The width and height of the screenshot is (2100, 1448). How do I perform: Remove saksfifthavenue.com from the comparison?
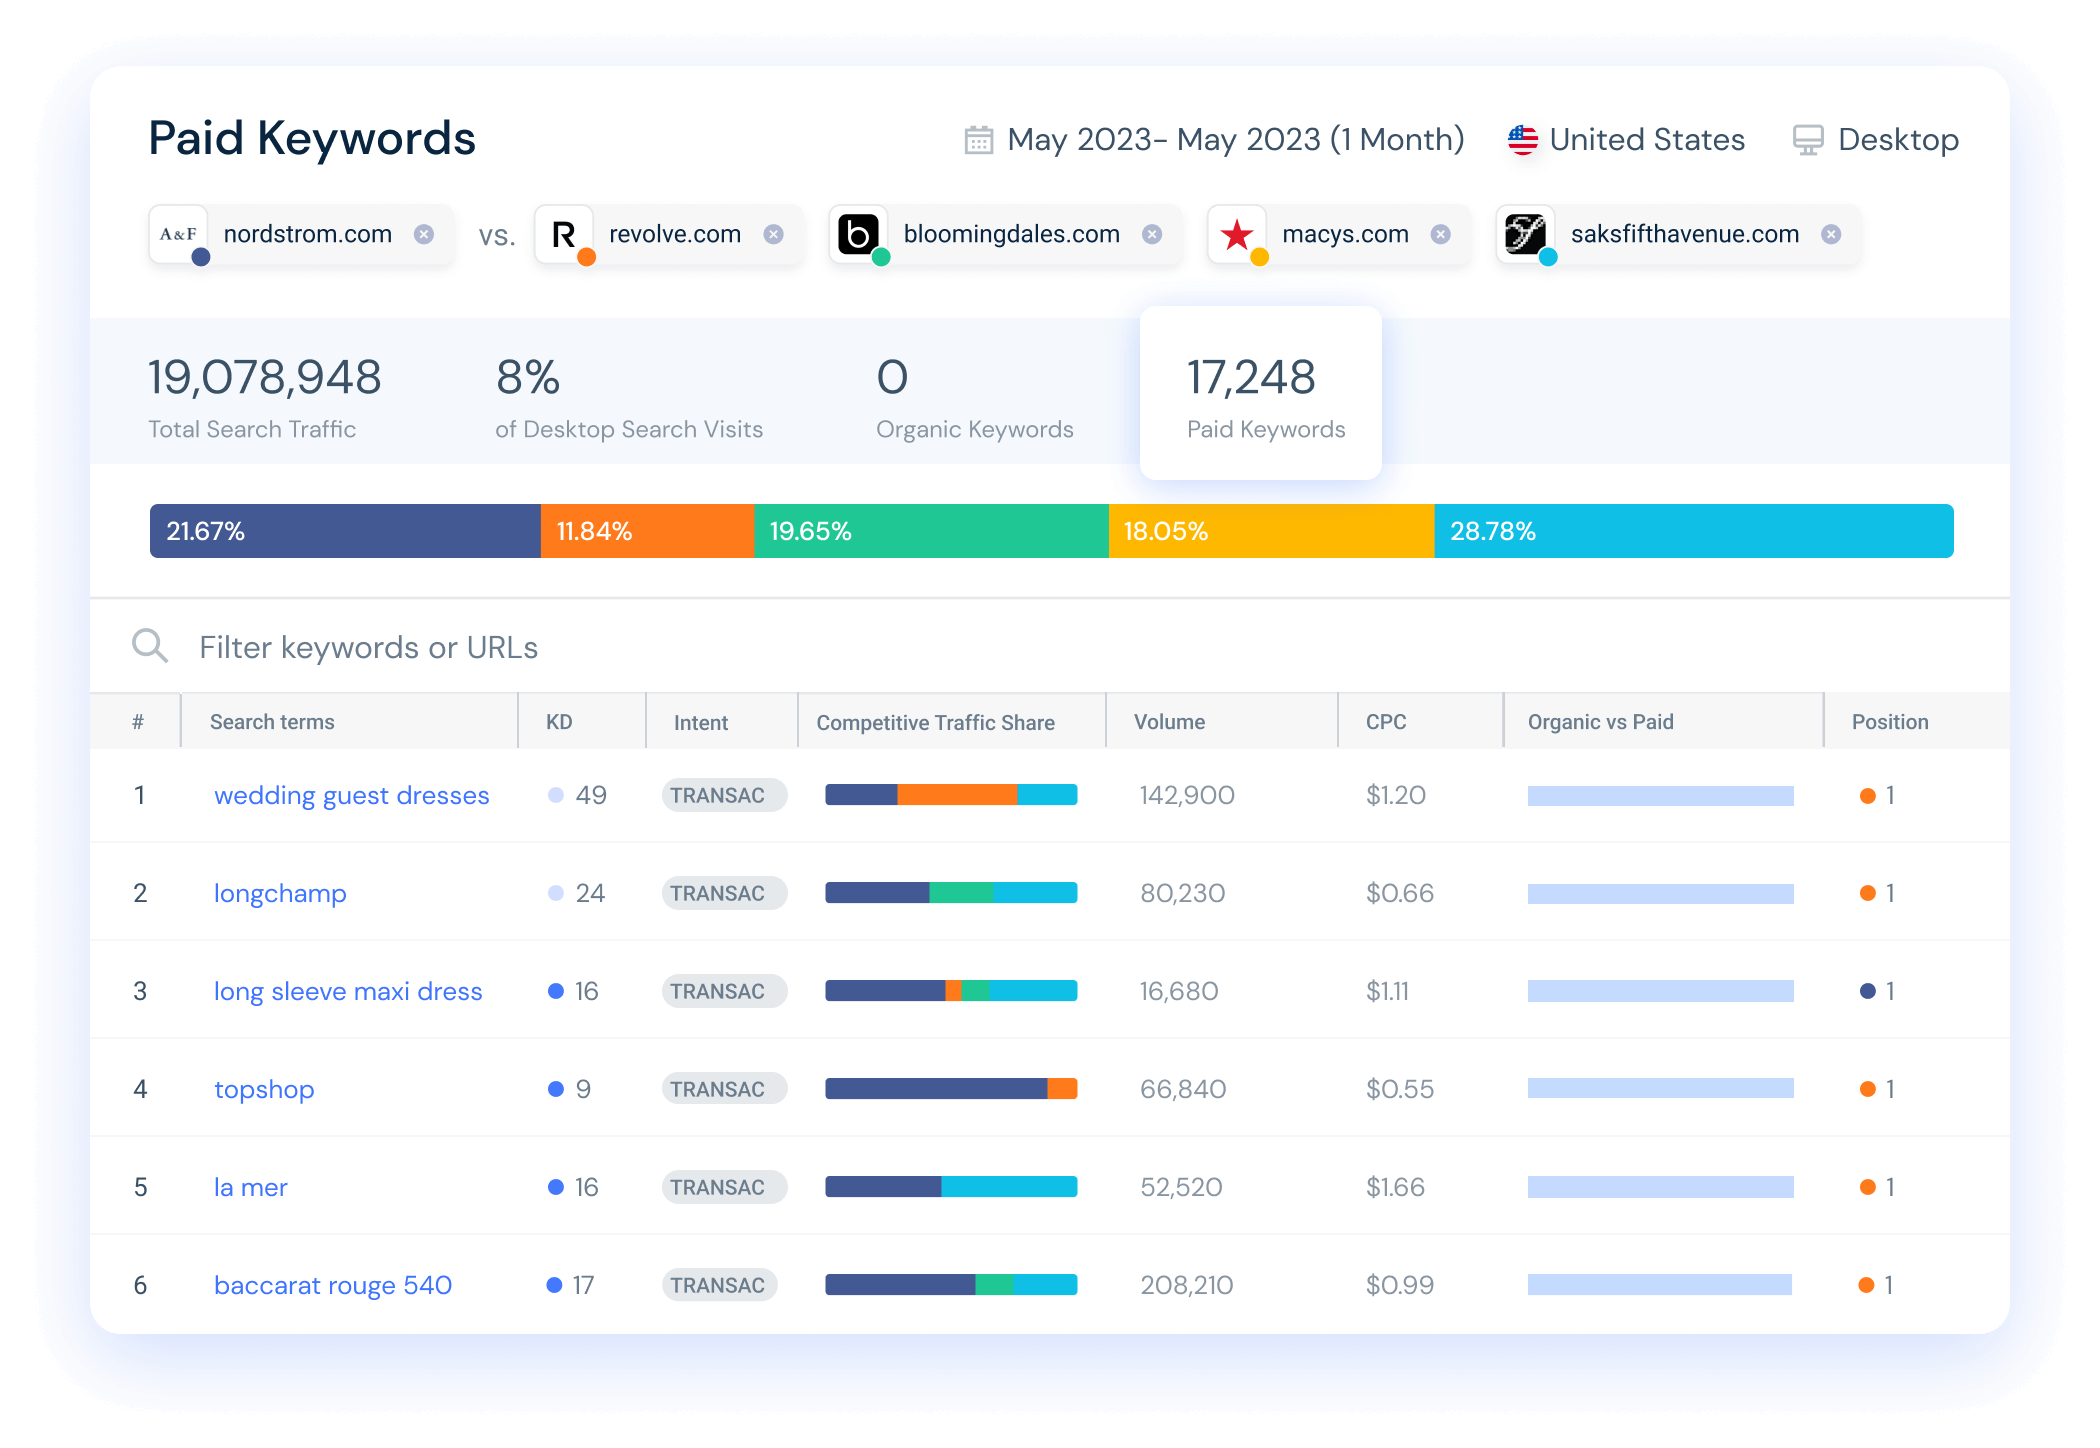[x=1832, y=234]
